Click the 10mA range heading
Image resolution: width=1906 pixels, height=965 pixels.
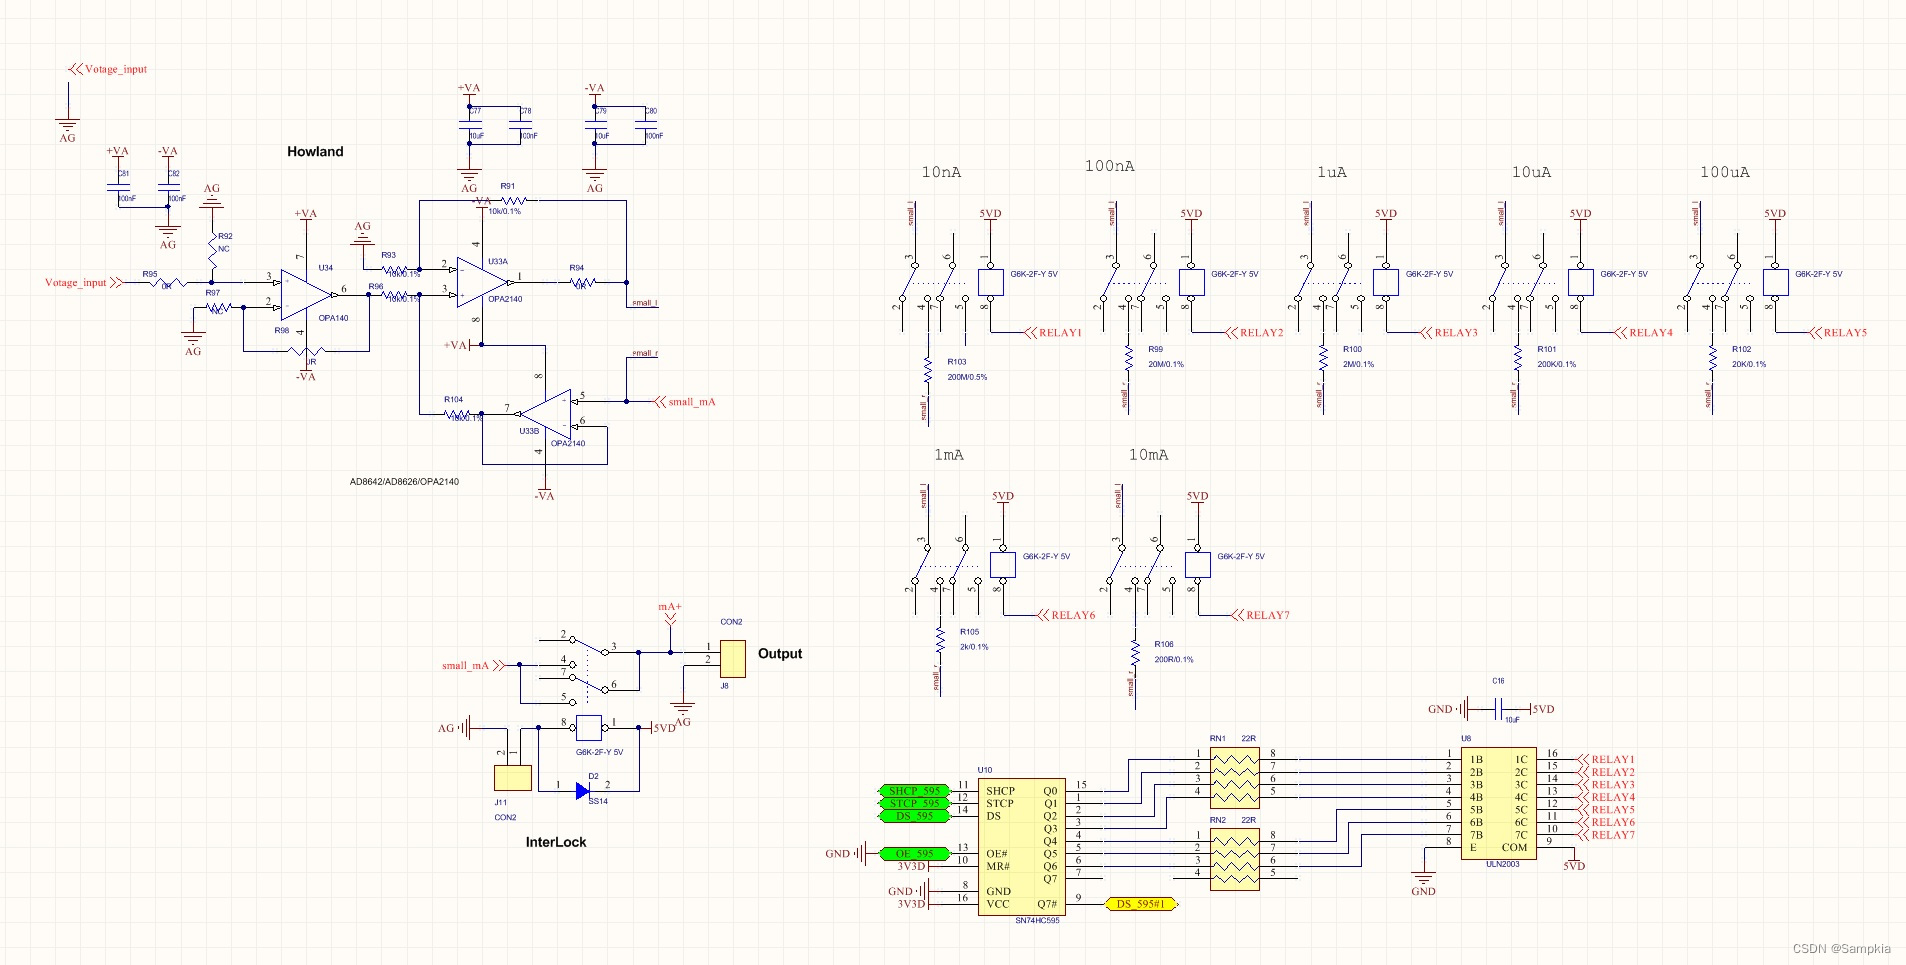(1149, 455)
